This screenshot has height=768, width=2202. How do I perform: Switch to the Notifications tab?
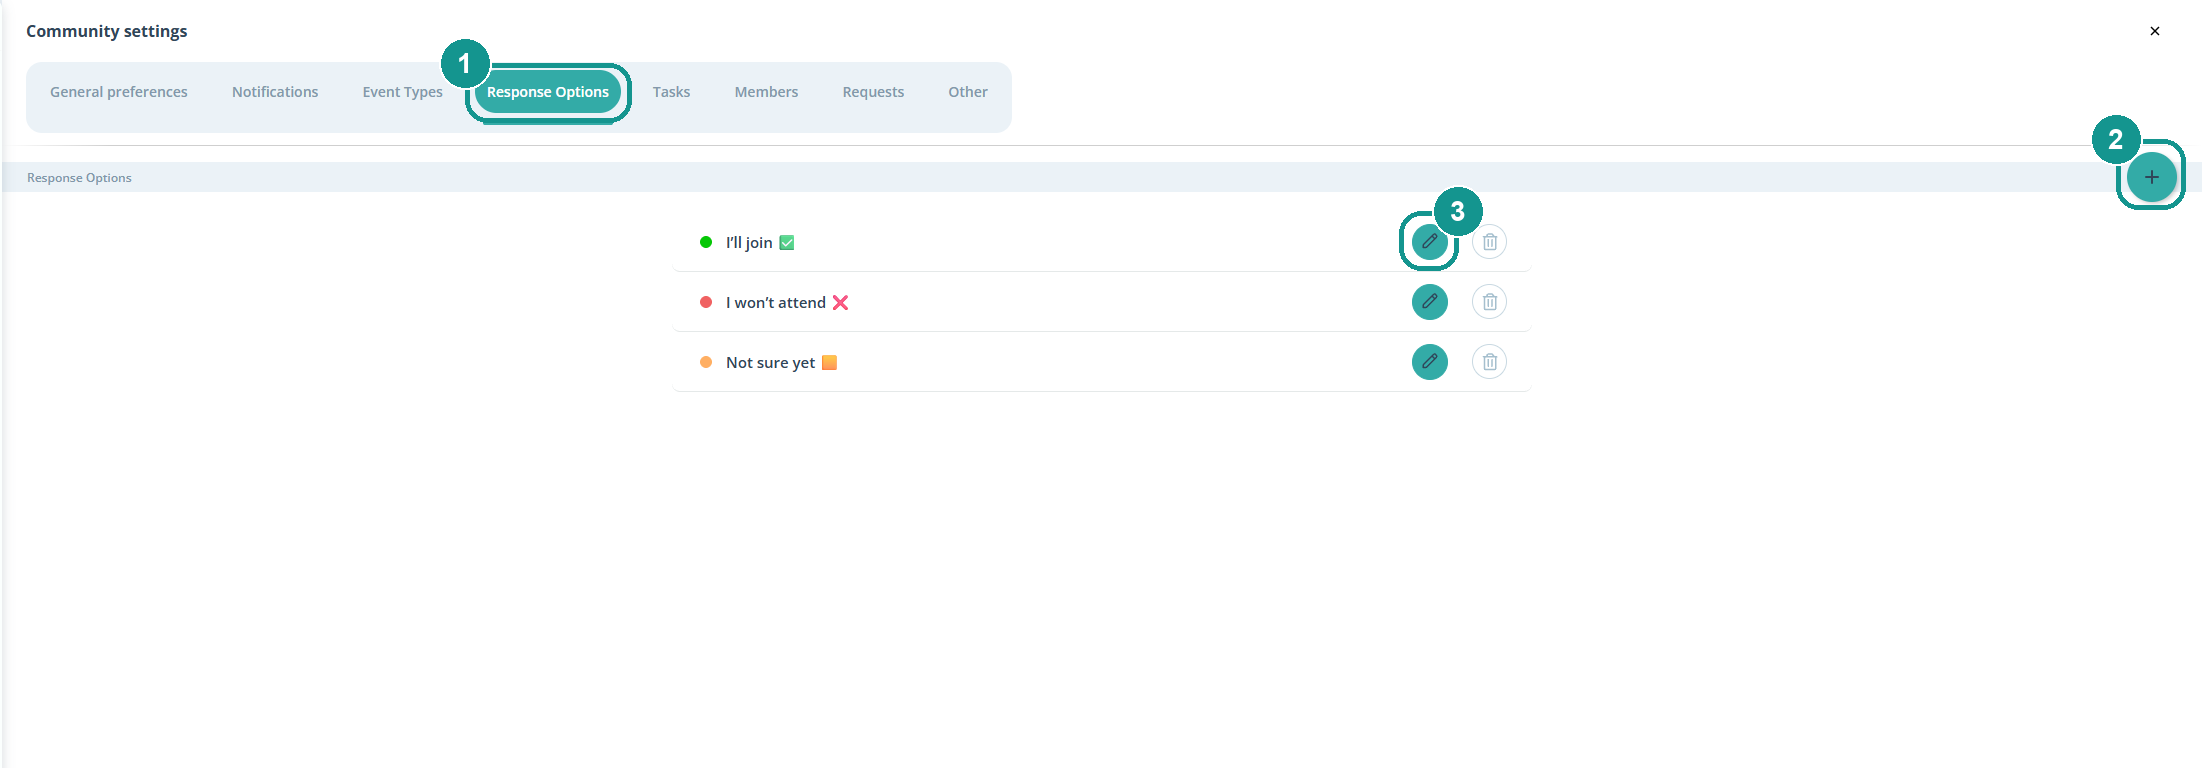pos(275,92)
